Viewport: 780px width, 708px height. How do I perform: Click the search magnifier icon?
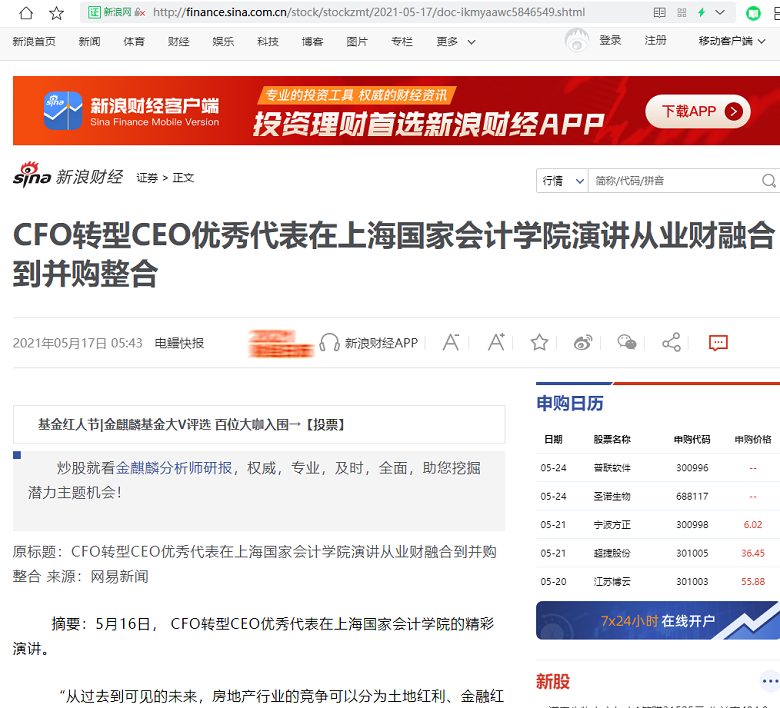pos(768,181)
